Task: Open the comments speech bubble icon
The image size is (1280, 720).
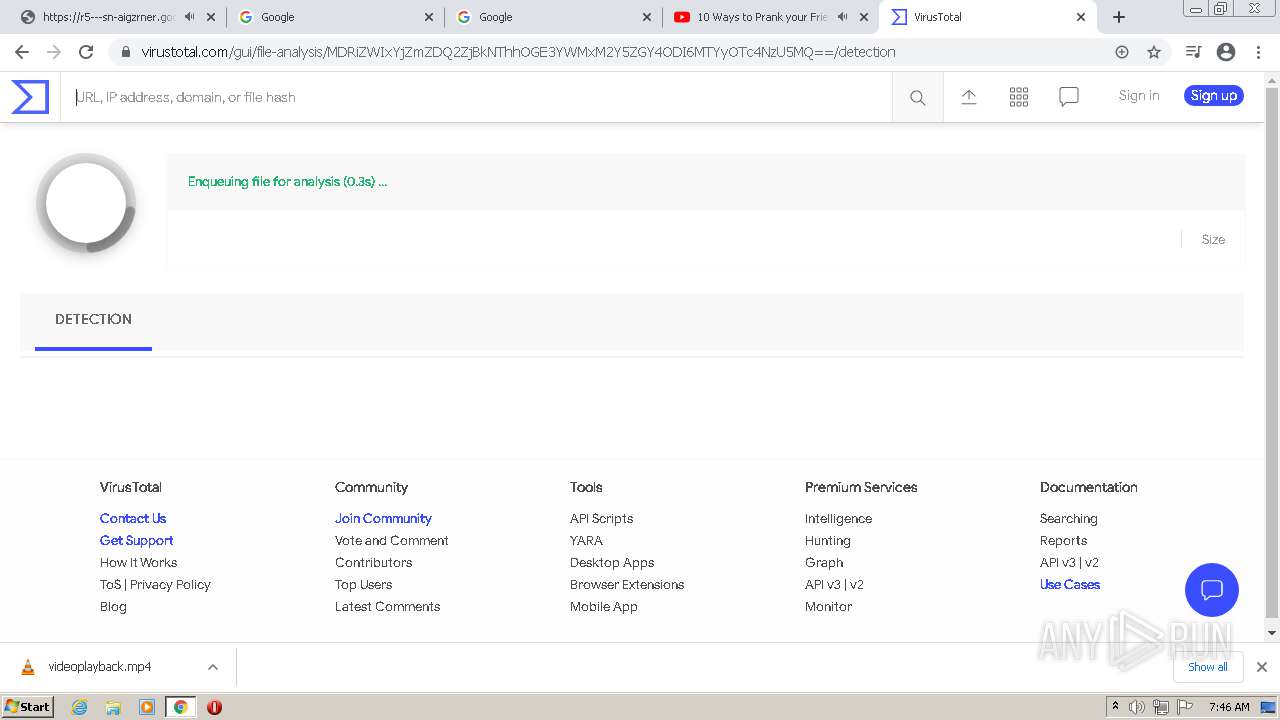Action: coord(1069,96)
